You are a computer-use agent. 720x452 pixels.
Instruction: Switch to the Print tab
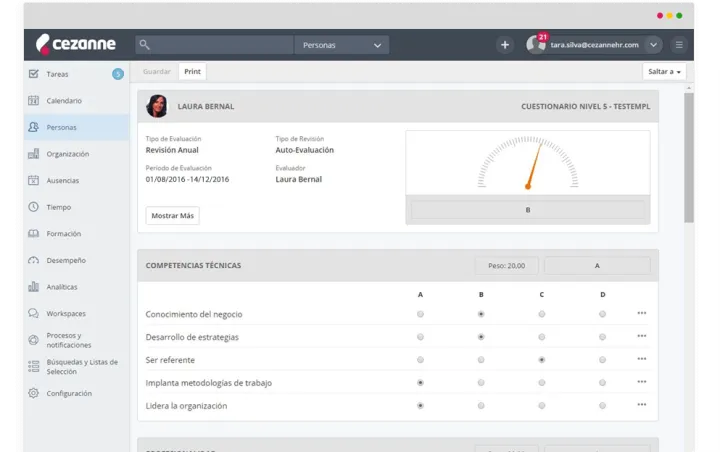(192, 72)
